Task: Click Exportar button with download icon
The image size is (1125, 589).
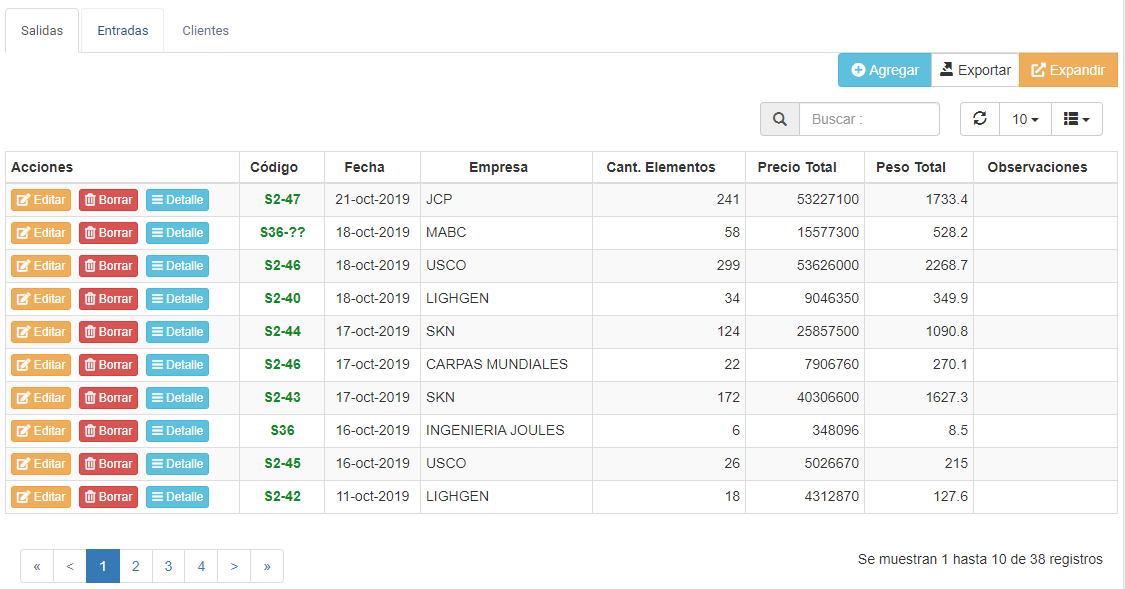Action: point(975,70)
